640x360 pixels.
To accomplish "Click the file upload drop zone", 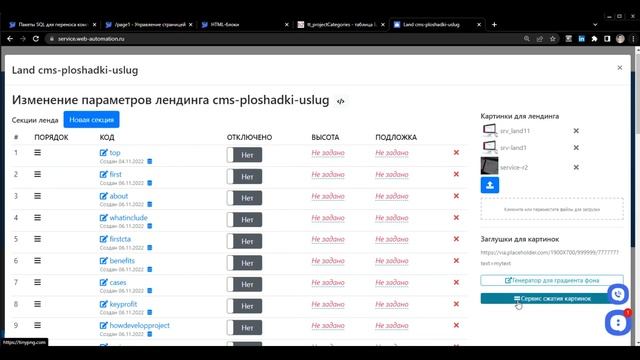I will [x=552, y=209].
